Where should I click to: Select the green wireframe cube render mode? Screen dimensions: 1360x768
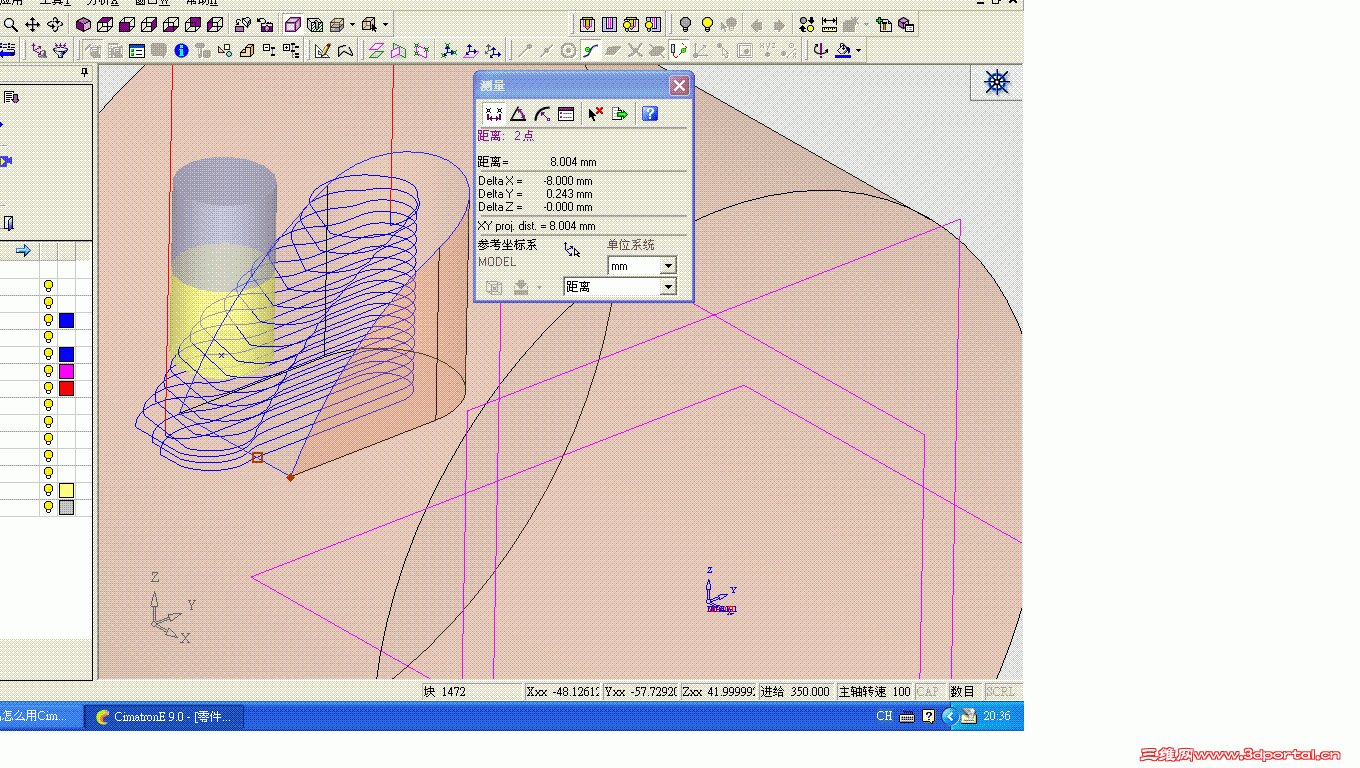315,24
